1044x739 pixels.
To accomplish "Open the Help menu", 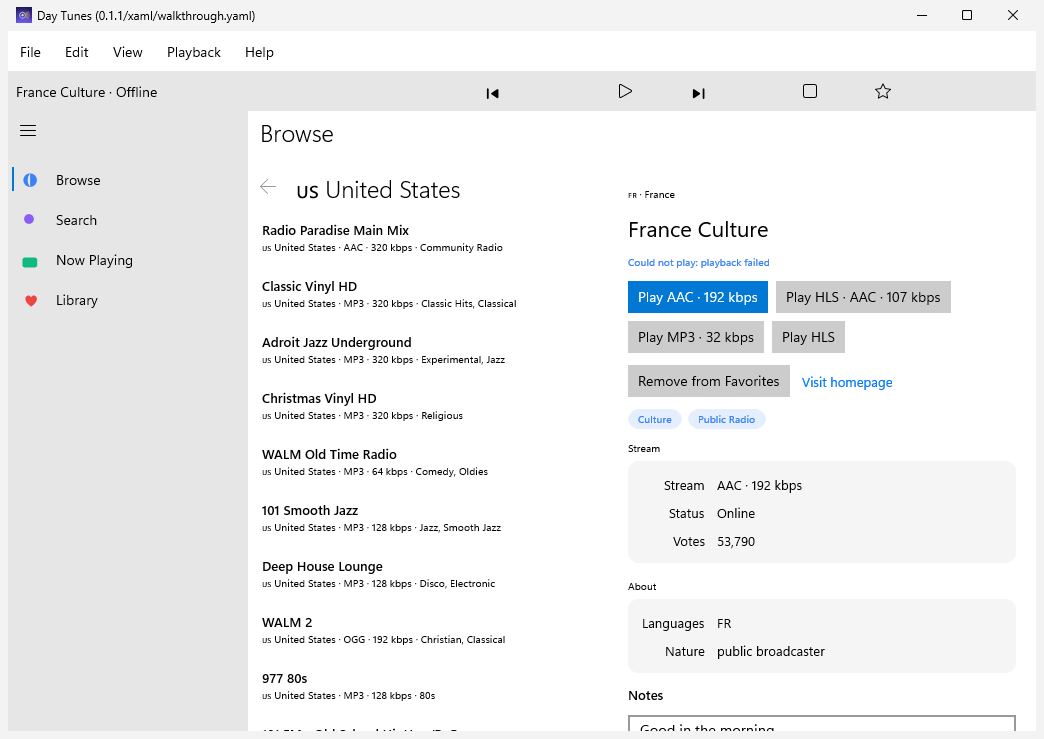I will coord(259,52).
